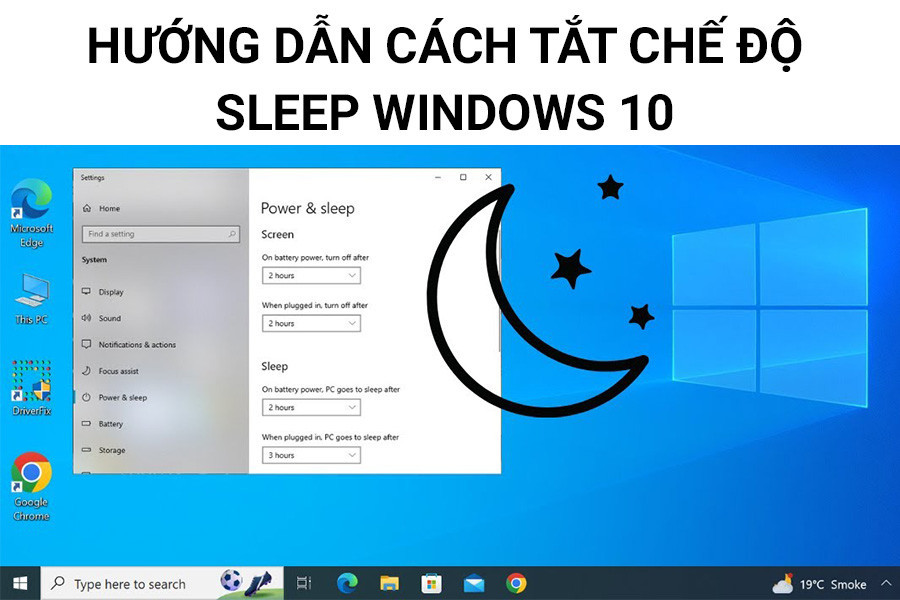Open This PC desktop icon
This screenshot has width=900, height=600.
tap(32, 299)
